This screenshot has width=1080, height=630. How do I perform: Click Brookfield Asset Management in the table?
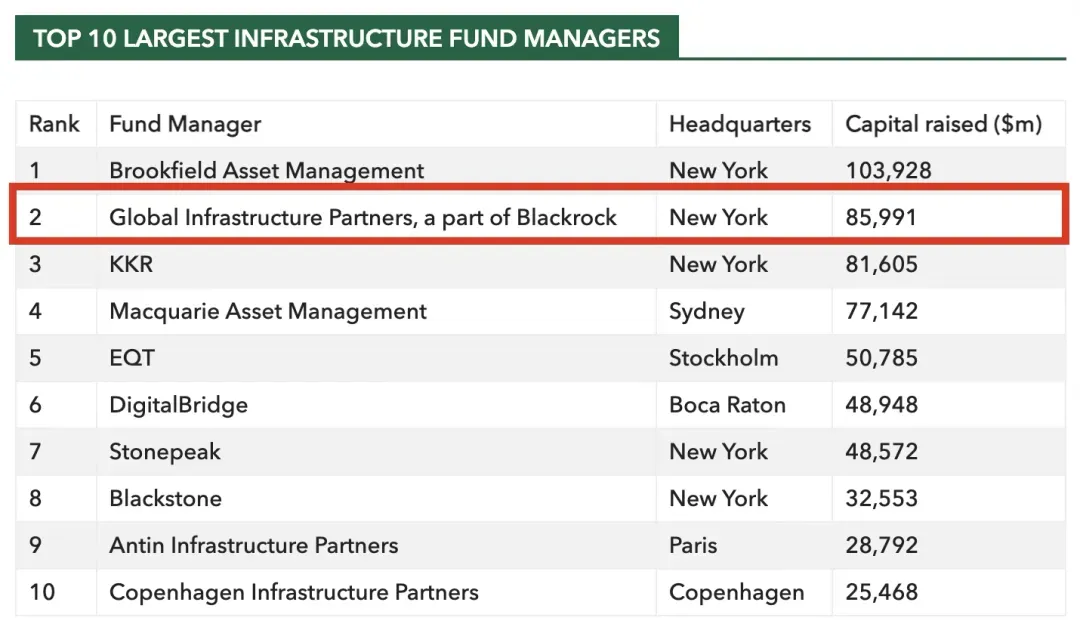(x=266, y=171)
